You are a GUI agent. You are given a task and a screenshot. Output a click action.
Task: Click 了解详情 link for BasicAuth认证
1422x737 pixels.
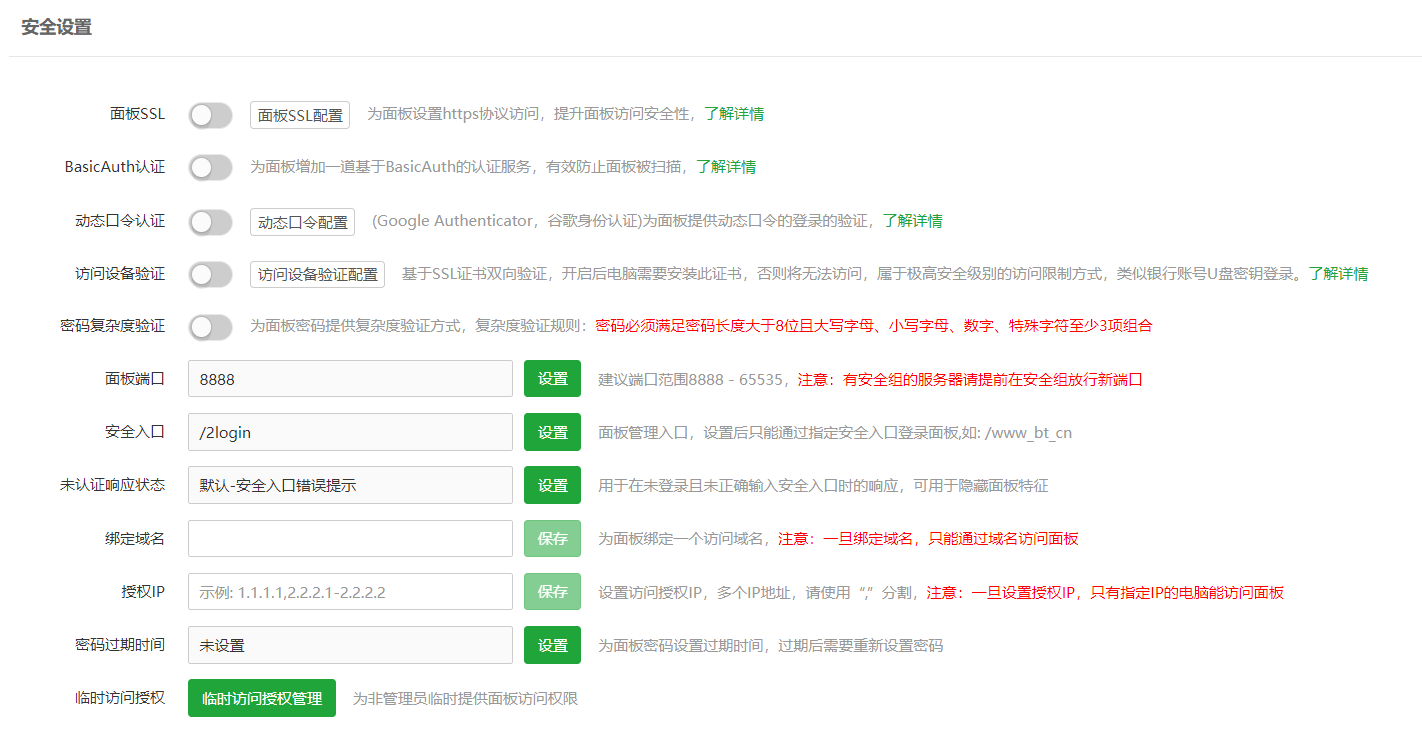(x=726, y=167)
